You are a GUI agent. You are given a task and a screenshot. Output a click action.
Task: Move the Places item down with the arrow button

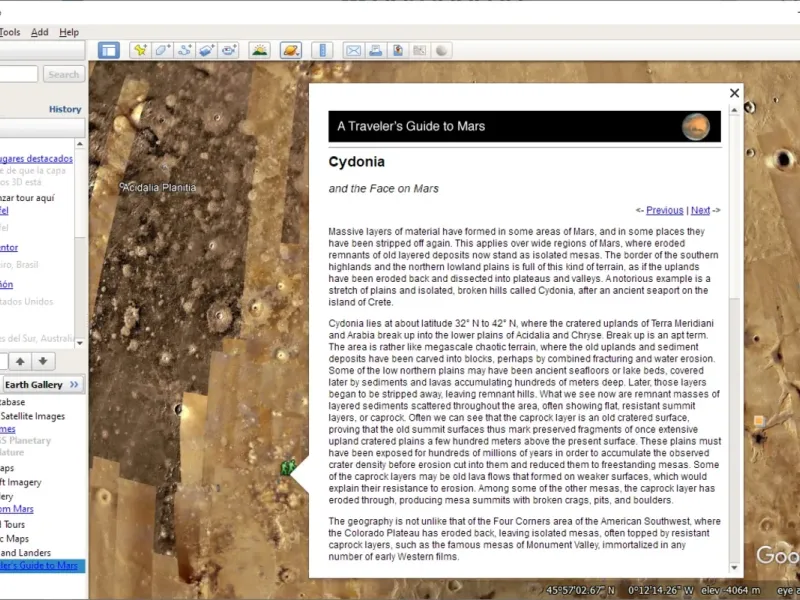pos(43,361)
